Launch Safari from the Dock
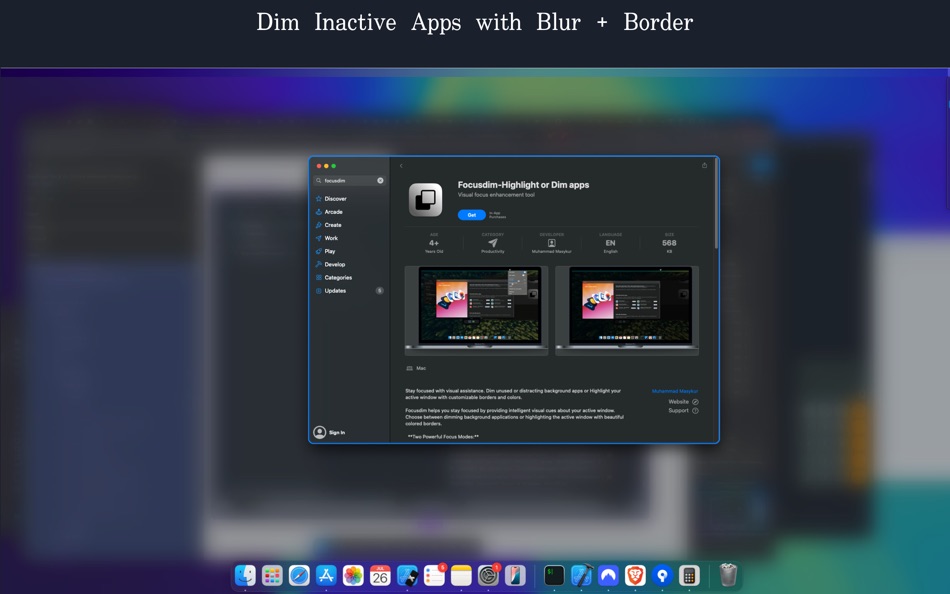The width and height of the screenshot is (950, 594). 299,575
